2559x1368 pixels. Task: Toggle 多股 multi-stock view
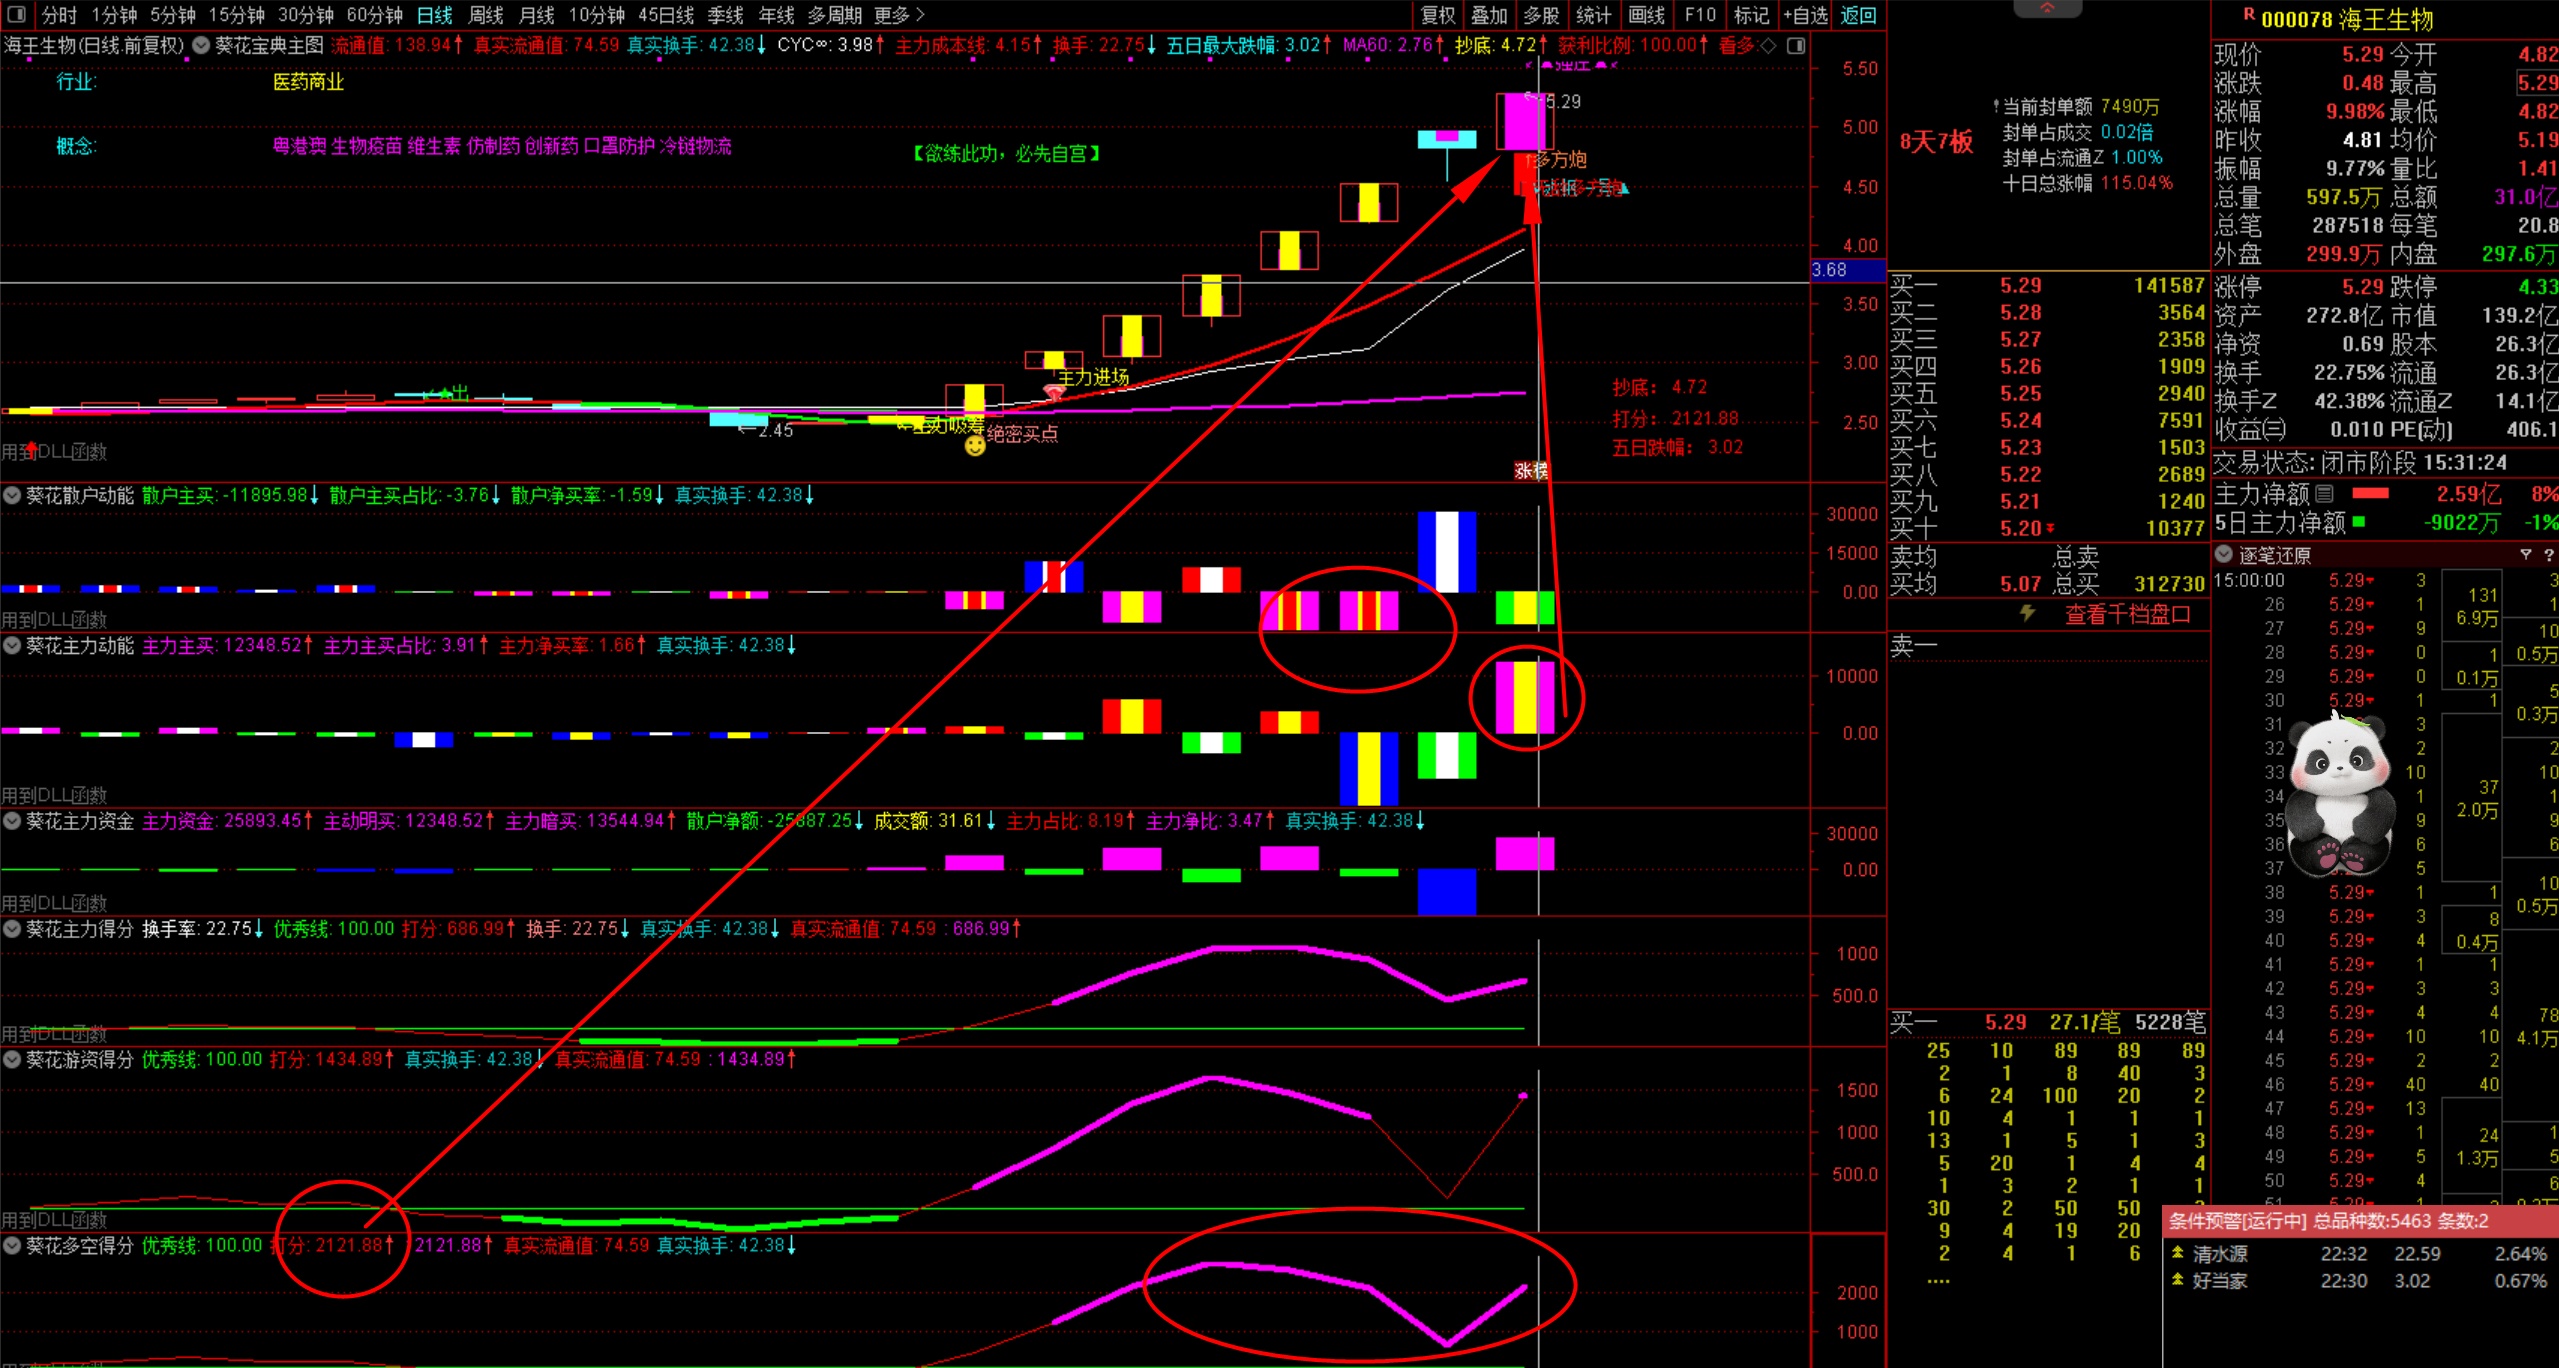[x=1541, y=15]
